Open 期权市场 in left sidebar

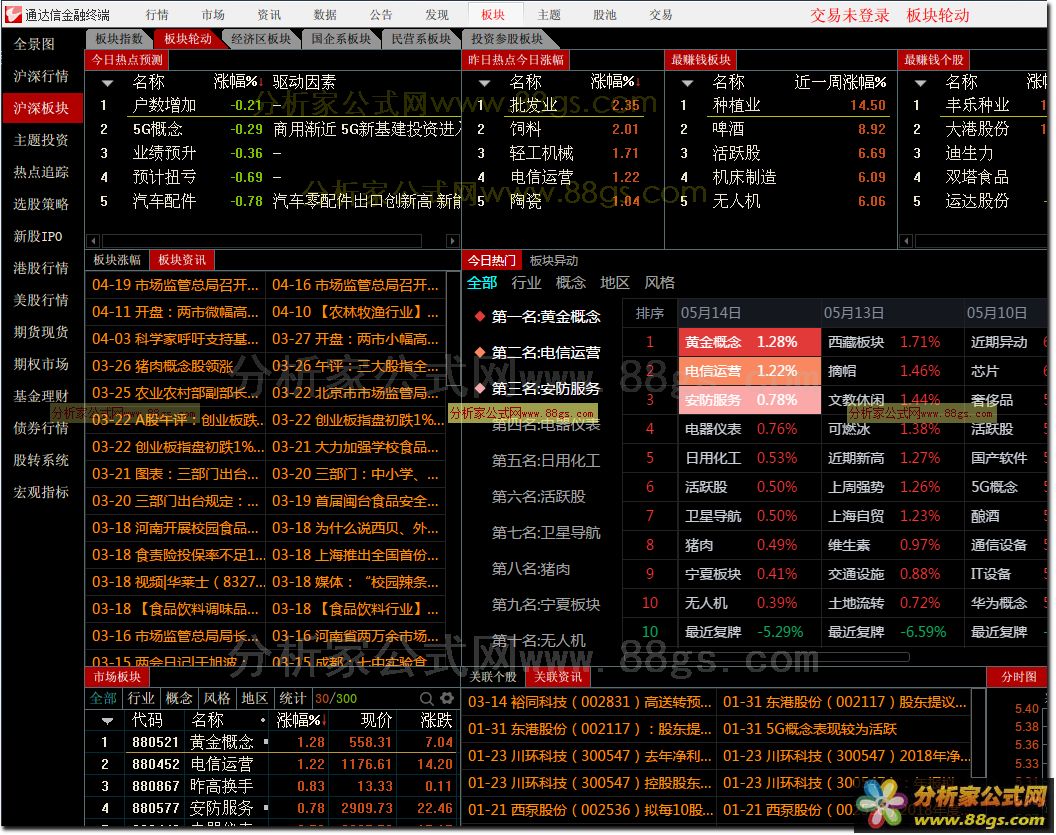tap(41, 364)
